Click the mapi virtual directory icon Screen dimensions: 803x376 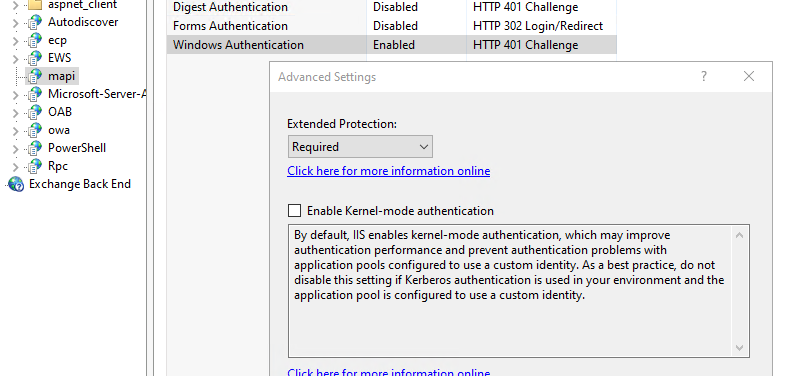click(x=35, y=76)
